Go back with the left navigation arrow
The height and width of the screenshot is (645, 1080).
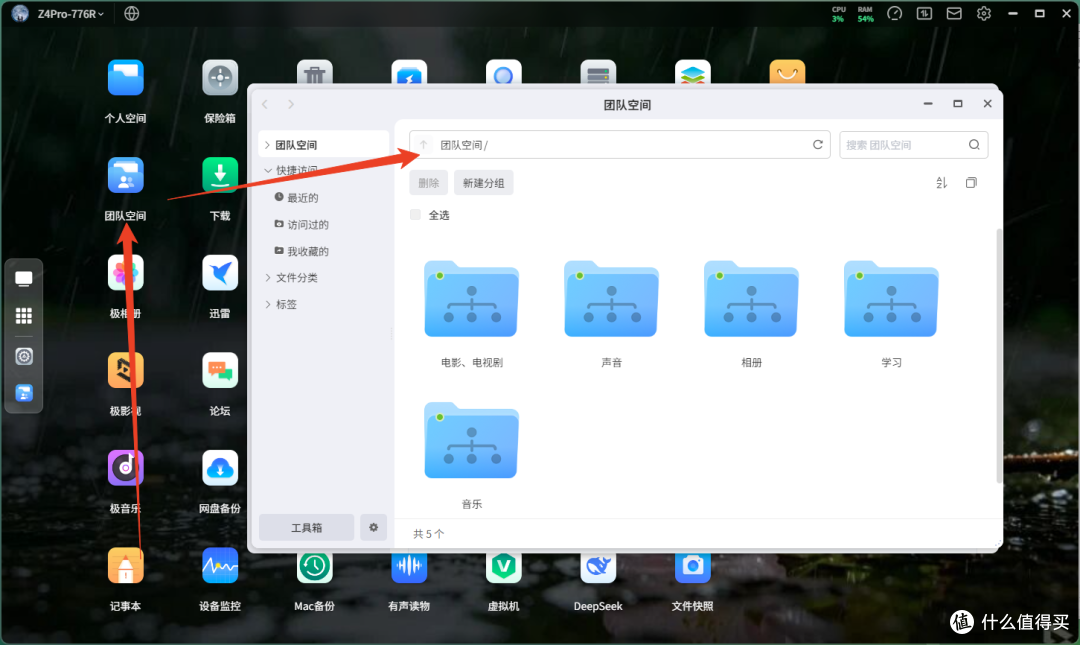(265, 104)
